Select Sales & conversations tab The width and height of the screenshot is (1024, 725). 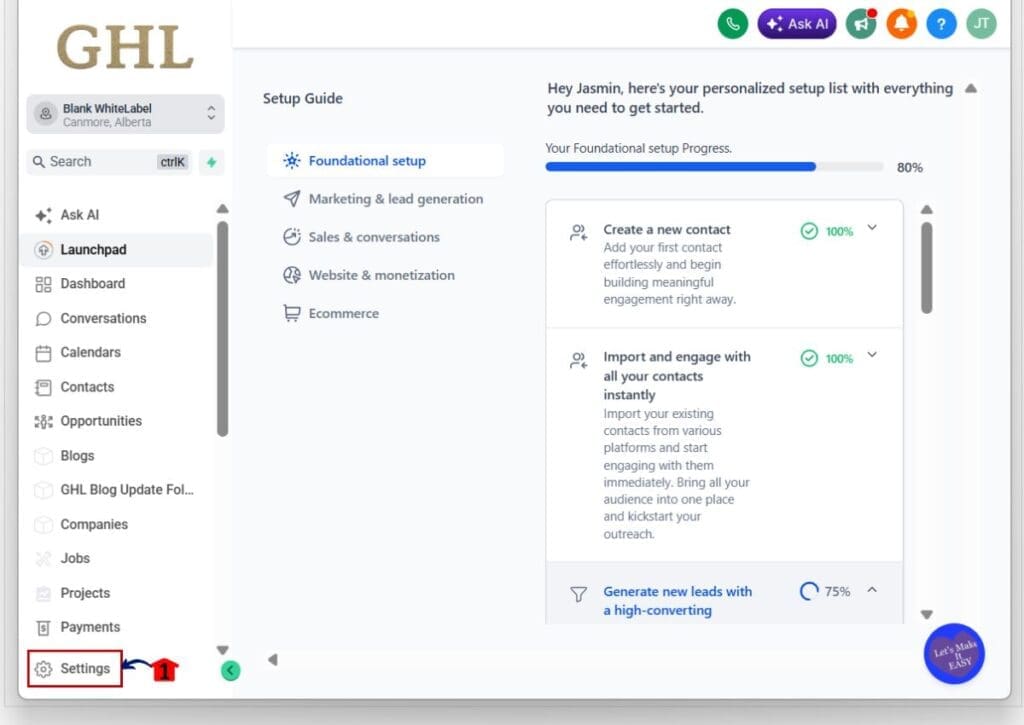tap(385, 236)
